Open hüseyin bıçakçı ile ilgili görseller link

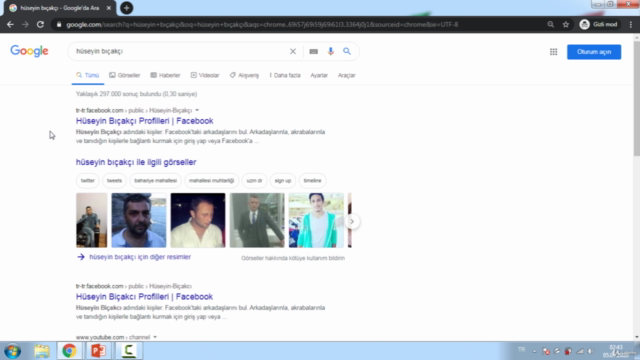[x=136, y=162]
